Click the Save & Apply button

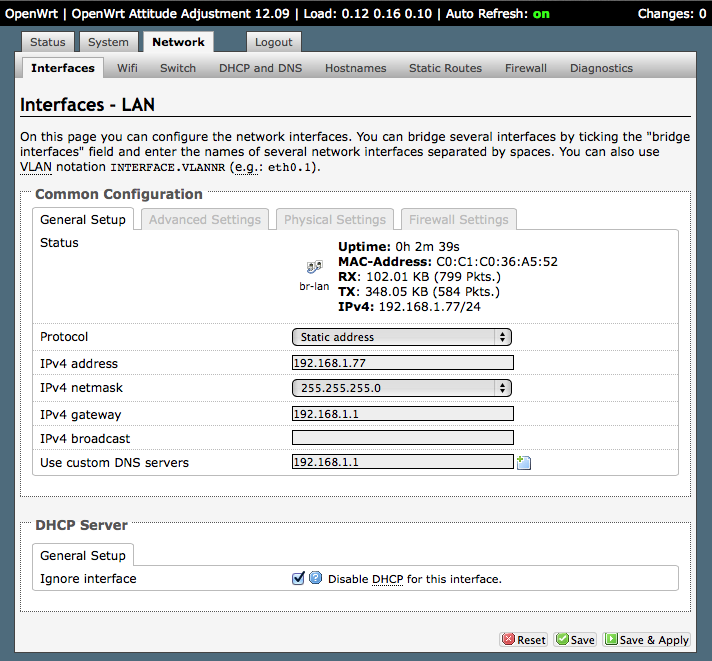[647, 640]
